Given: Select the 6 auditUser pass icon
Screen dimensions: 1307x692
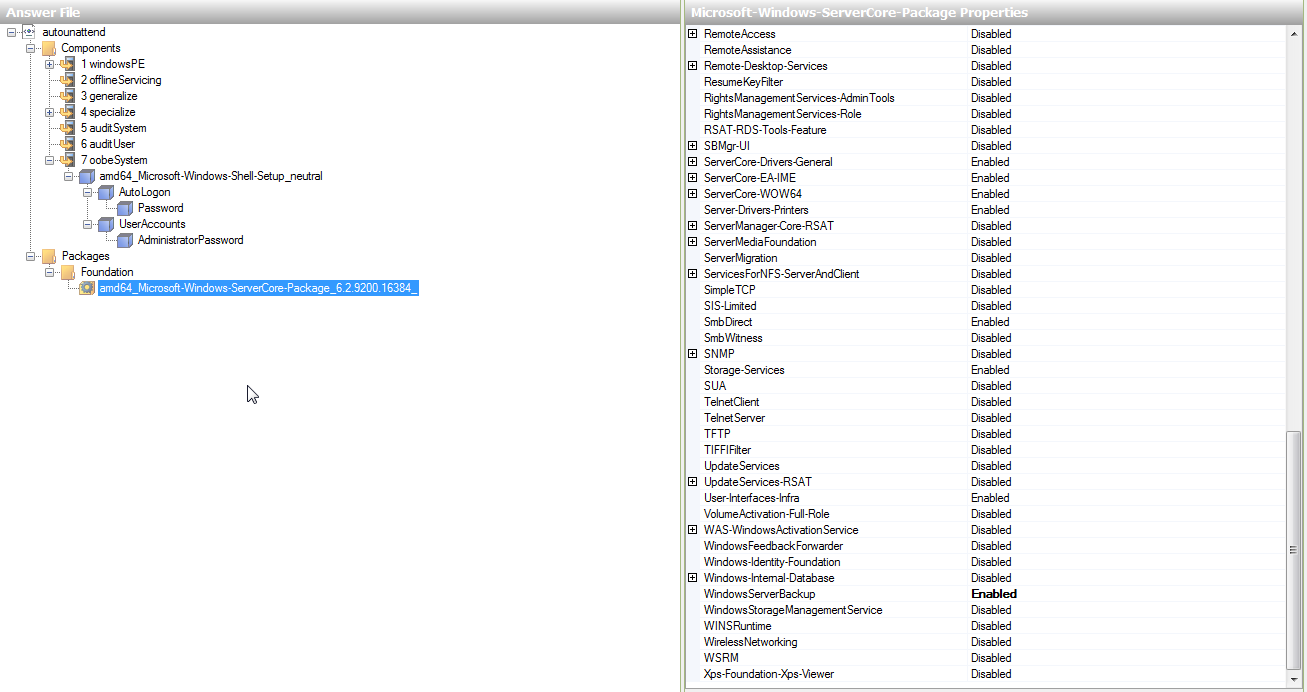Looking at the screenshot, I should [67, 144].
